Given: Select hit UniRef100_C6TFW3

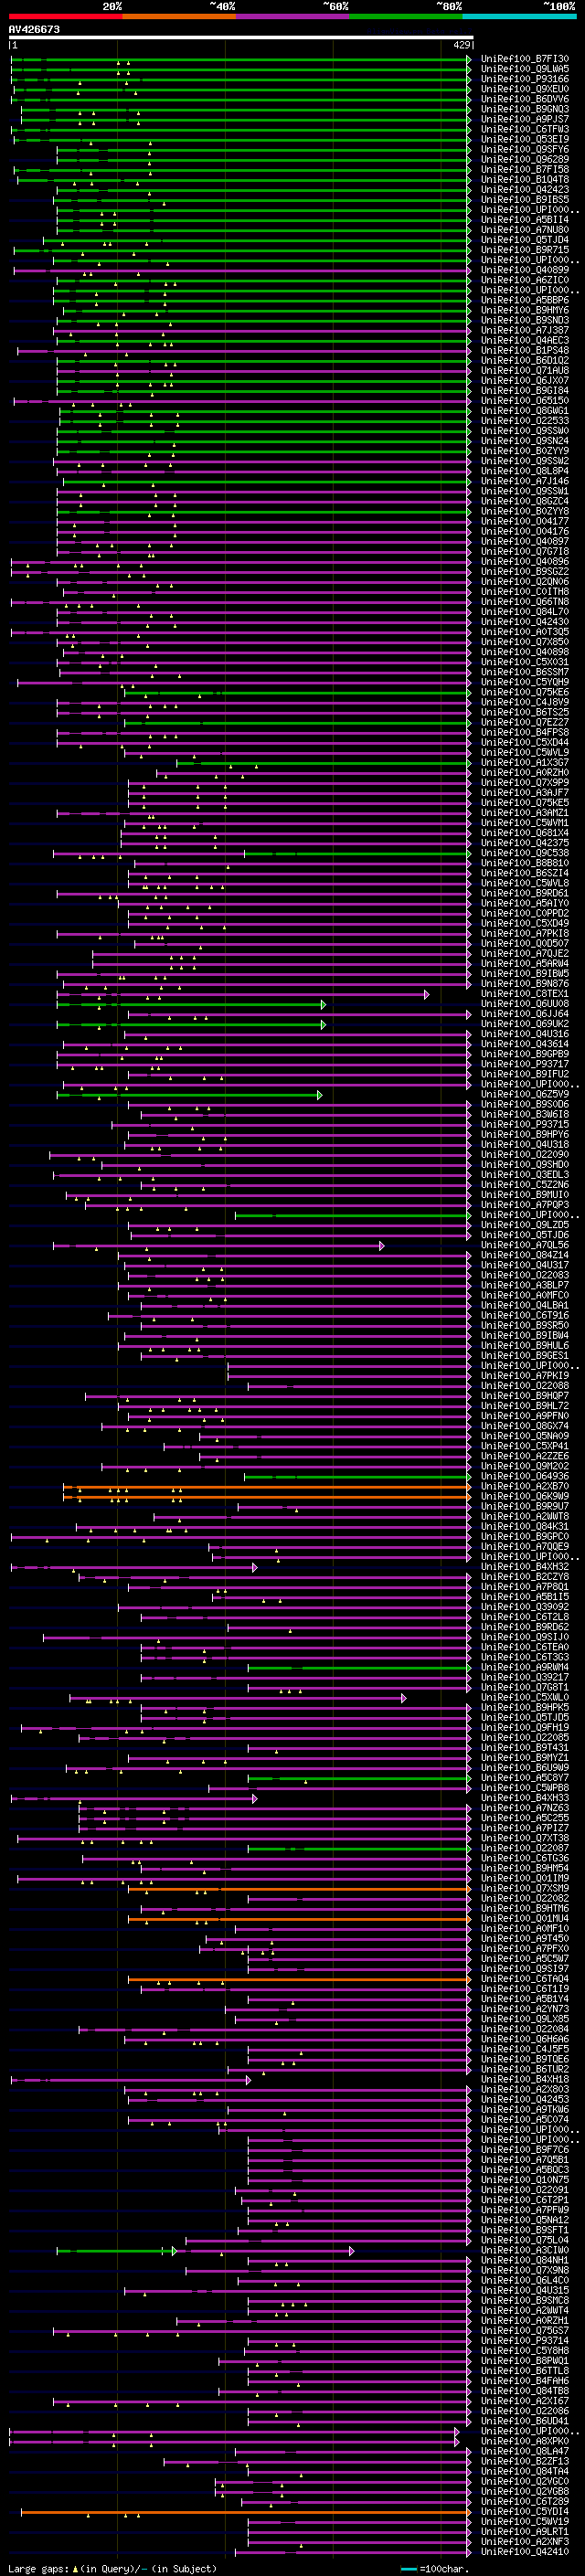Looking at the screenshot, I should [525, 129].
